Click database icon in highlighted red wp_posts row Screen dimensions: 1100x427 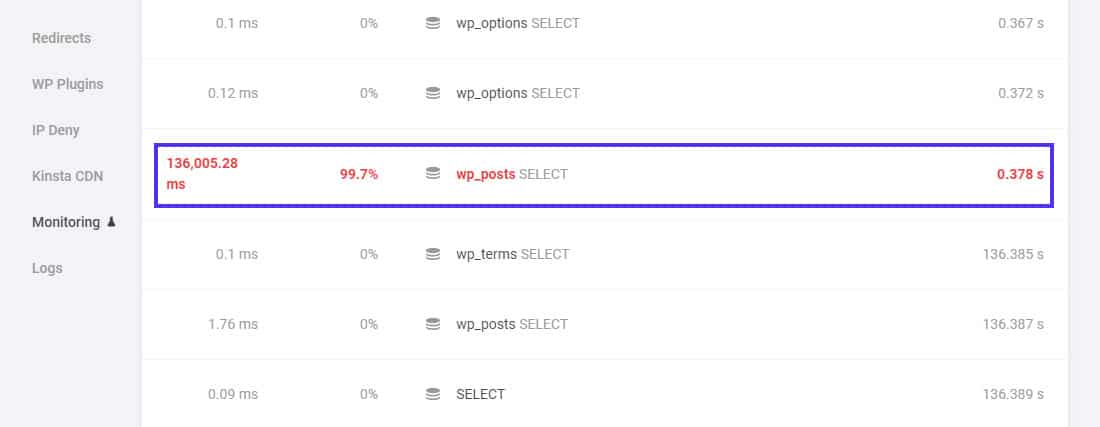click(433, 174)
